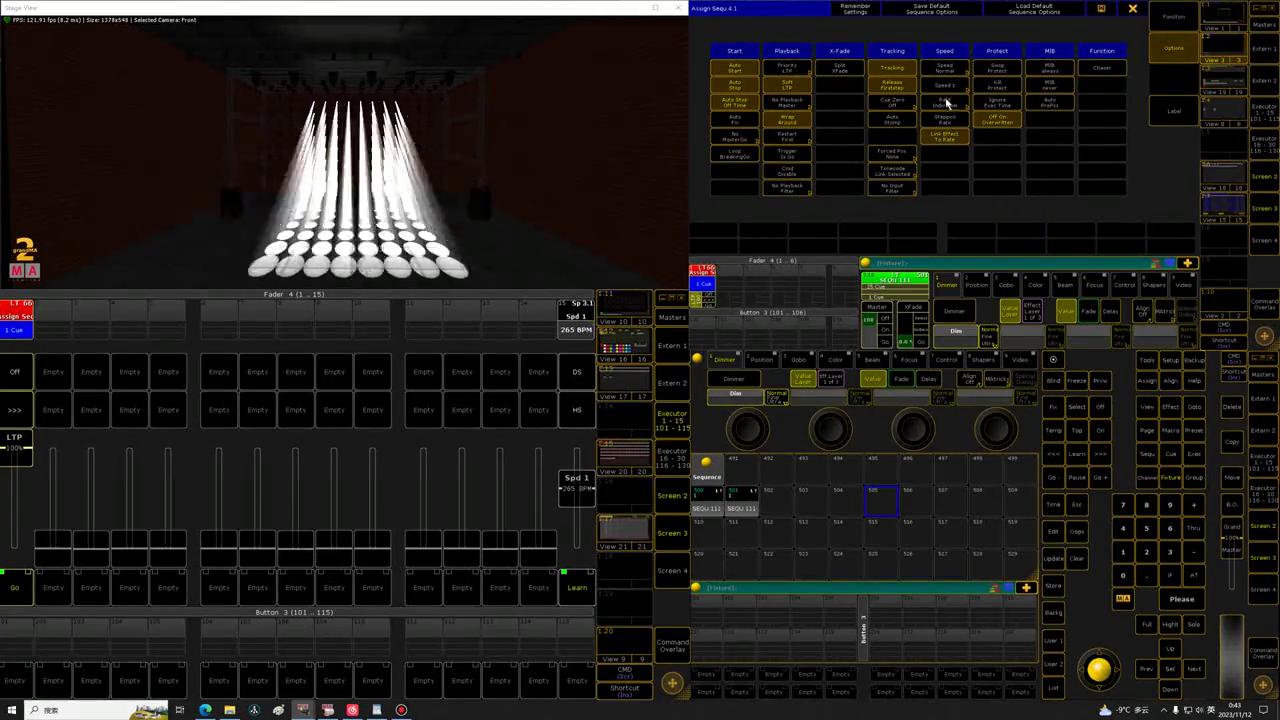Open Microsoft Edge from the taskbar
This screenshot has width=1280, height=720.
click(205, 710)
